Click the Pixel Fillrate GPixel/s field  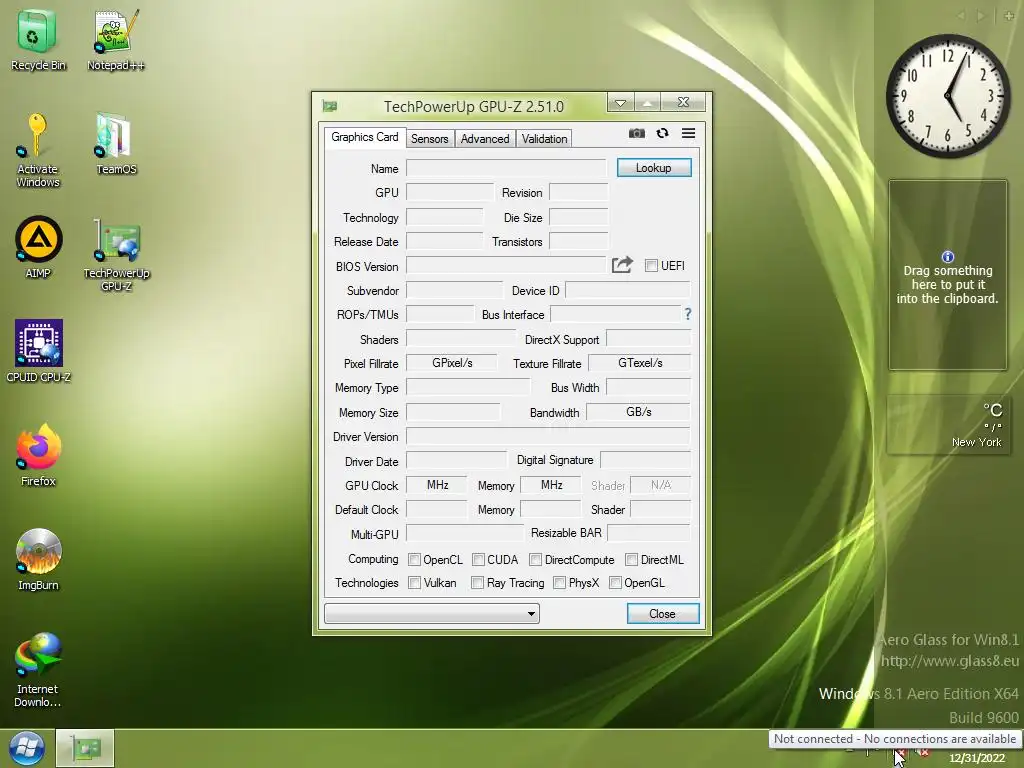pyautogui.click(x=451, y=363)
